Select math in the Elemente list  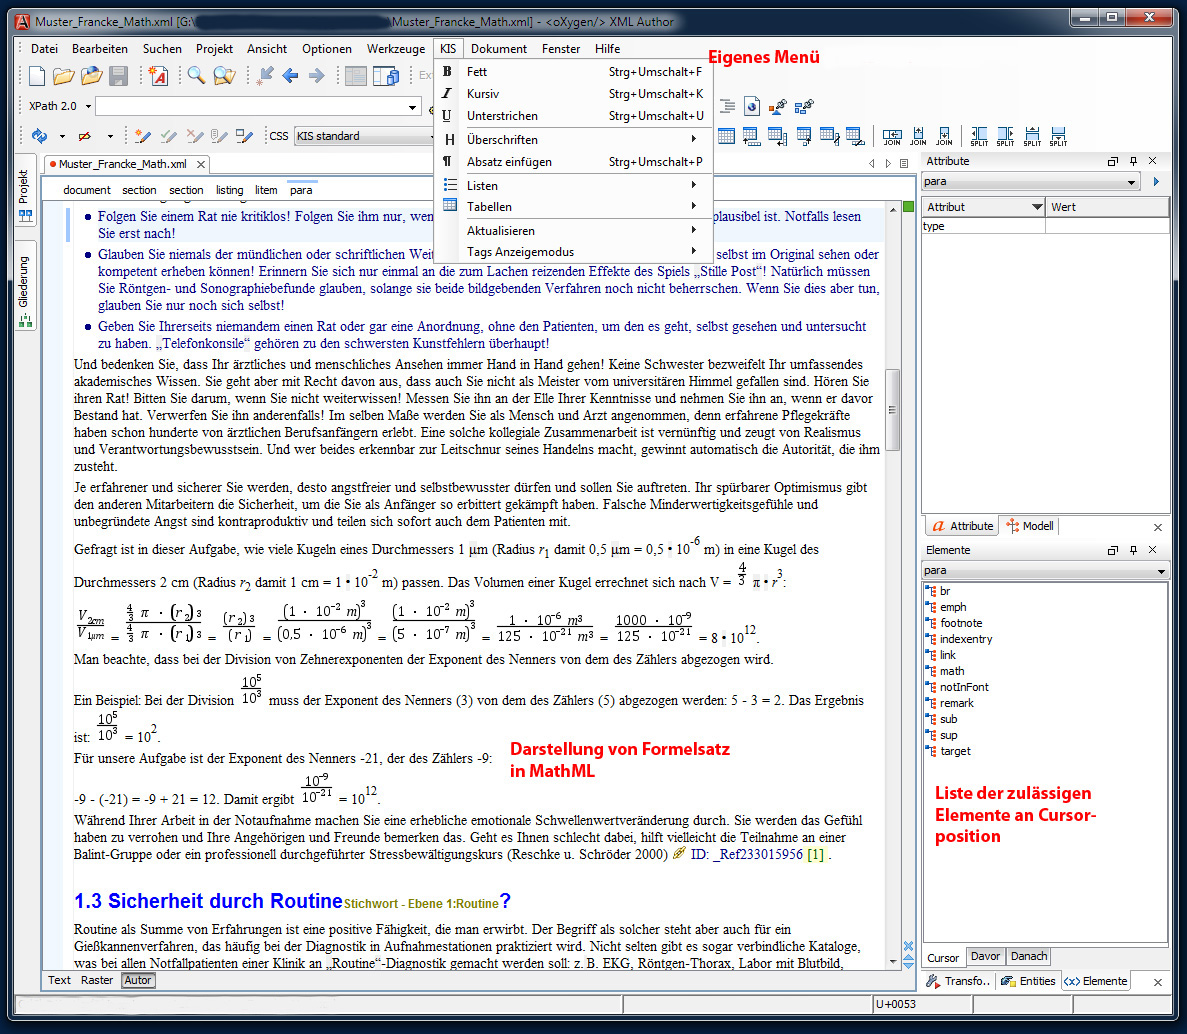(952, 671)
